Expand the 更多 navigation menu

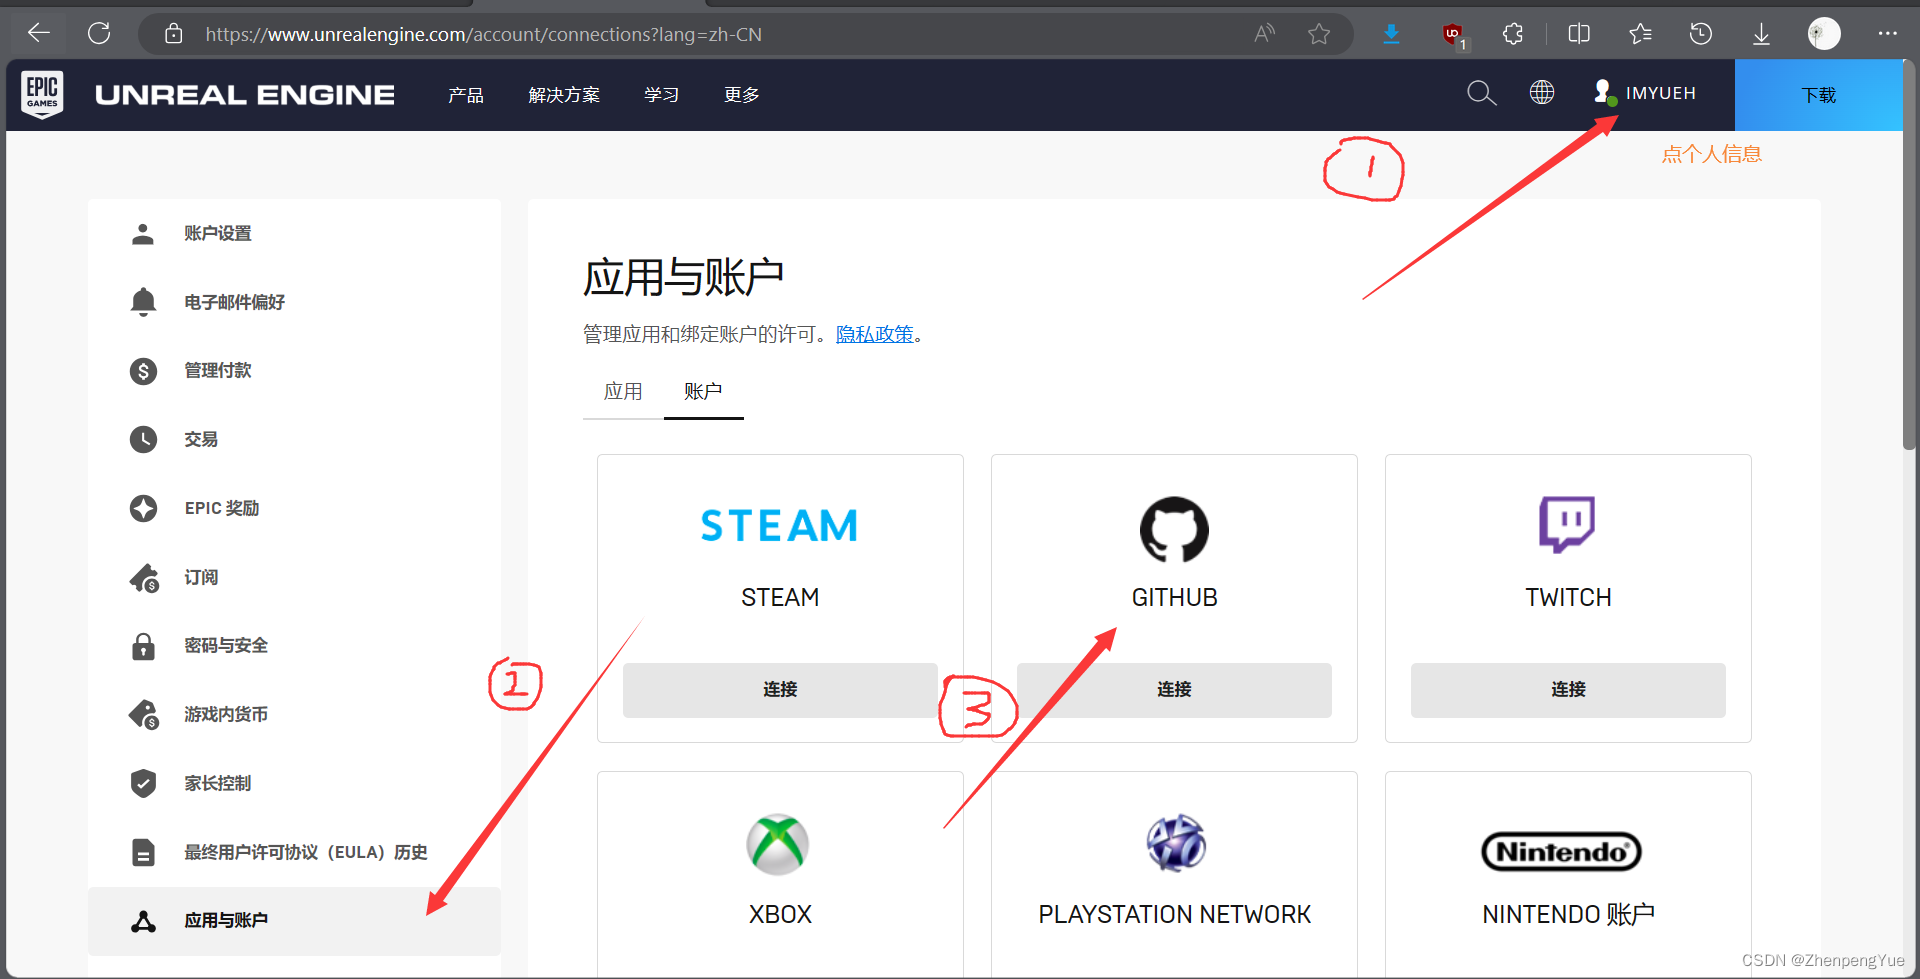point(741,94)
